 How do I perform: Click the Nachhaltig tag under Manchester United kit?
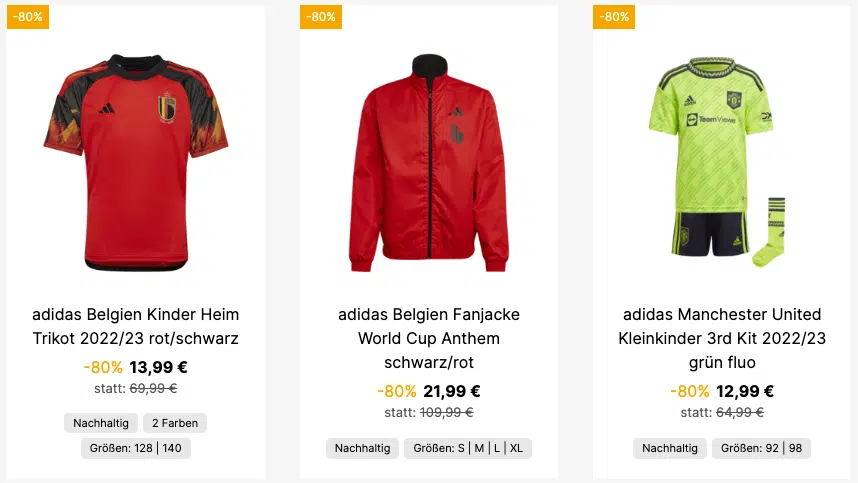coord(670,448)
